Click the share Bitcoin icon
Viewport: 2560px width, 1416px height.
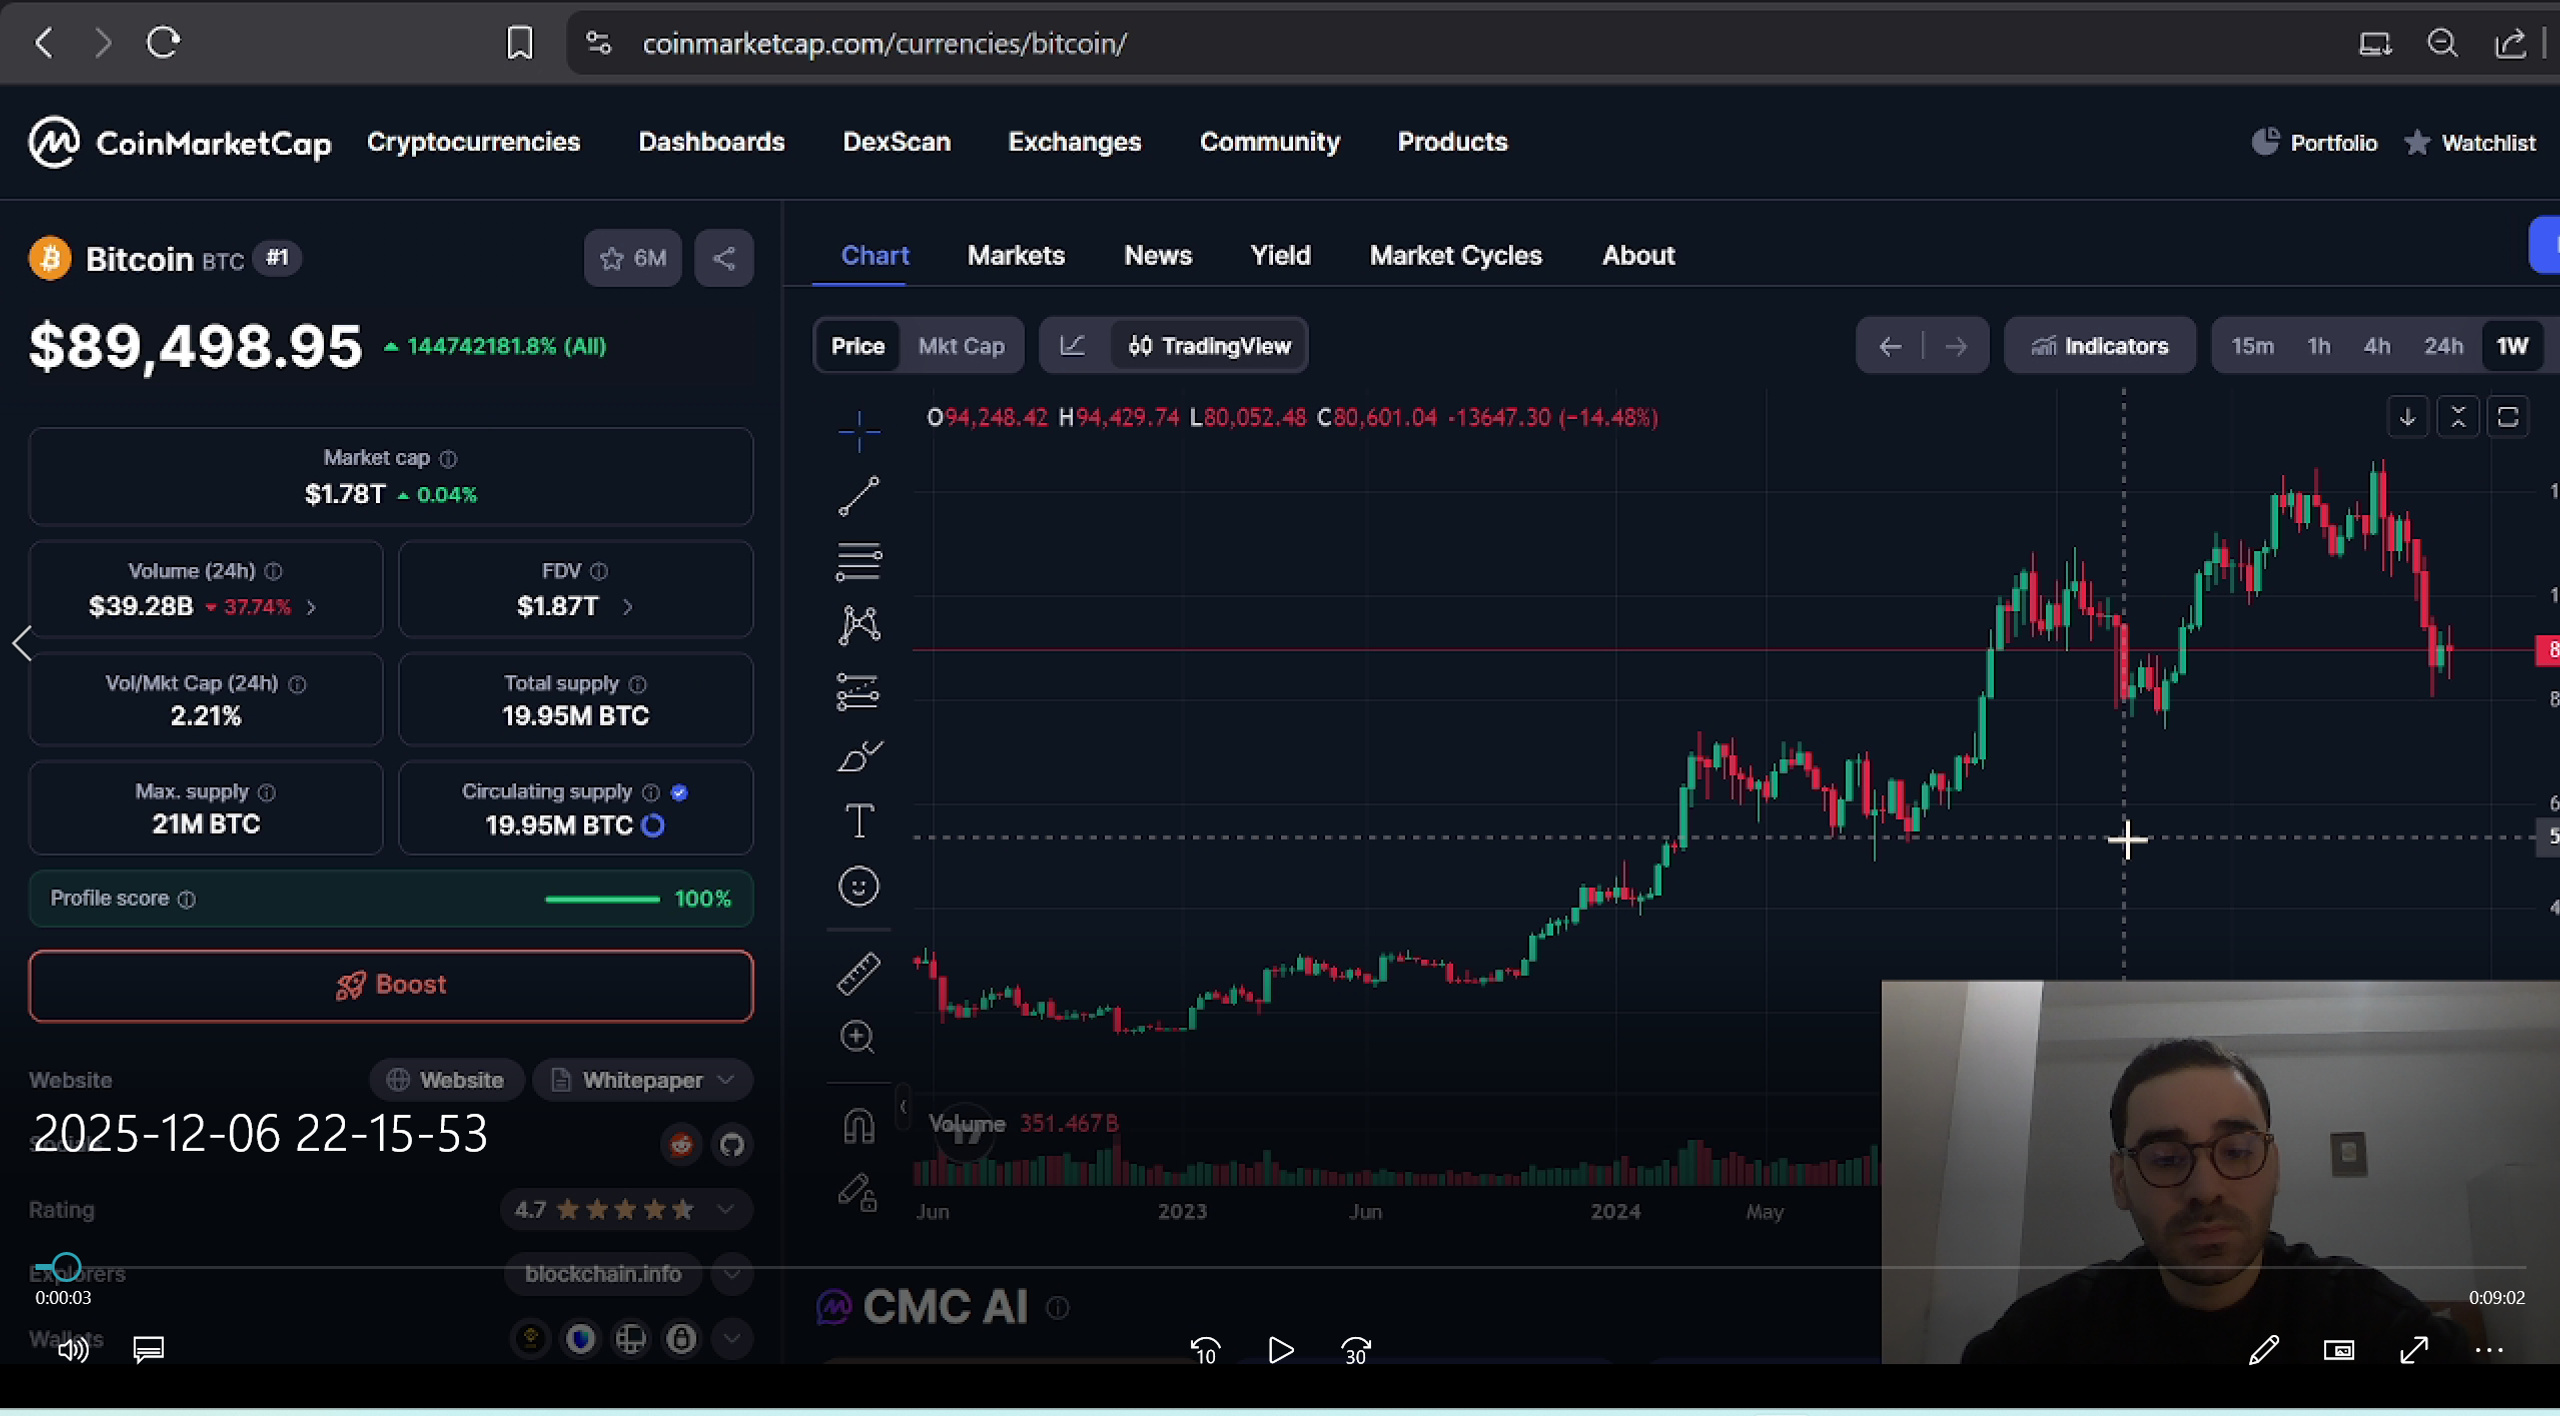(x=724, y=258)
